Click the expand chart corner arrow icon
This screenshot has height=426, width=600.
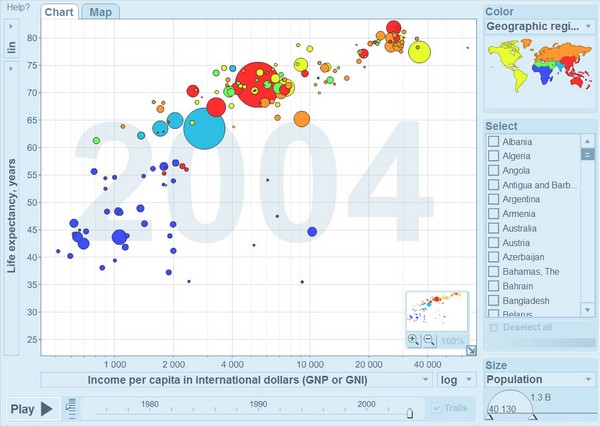(x=471, y=350)
